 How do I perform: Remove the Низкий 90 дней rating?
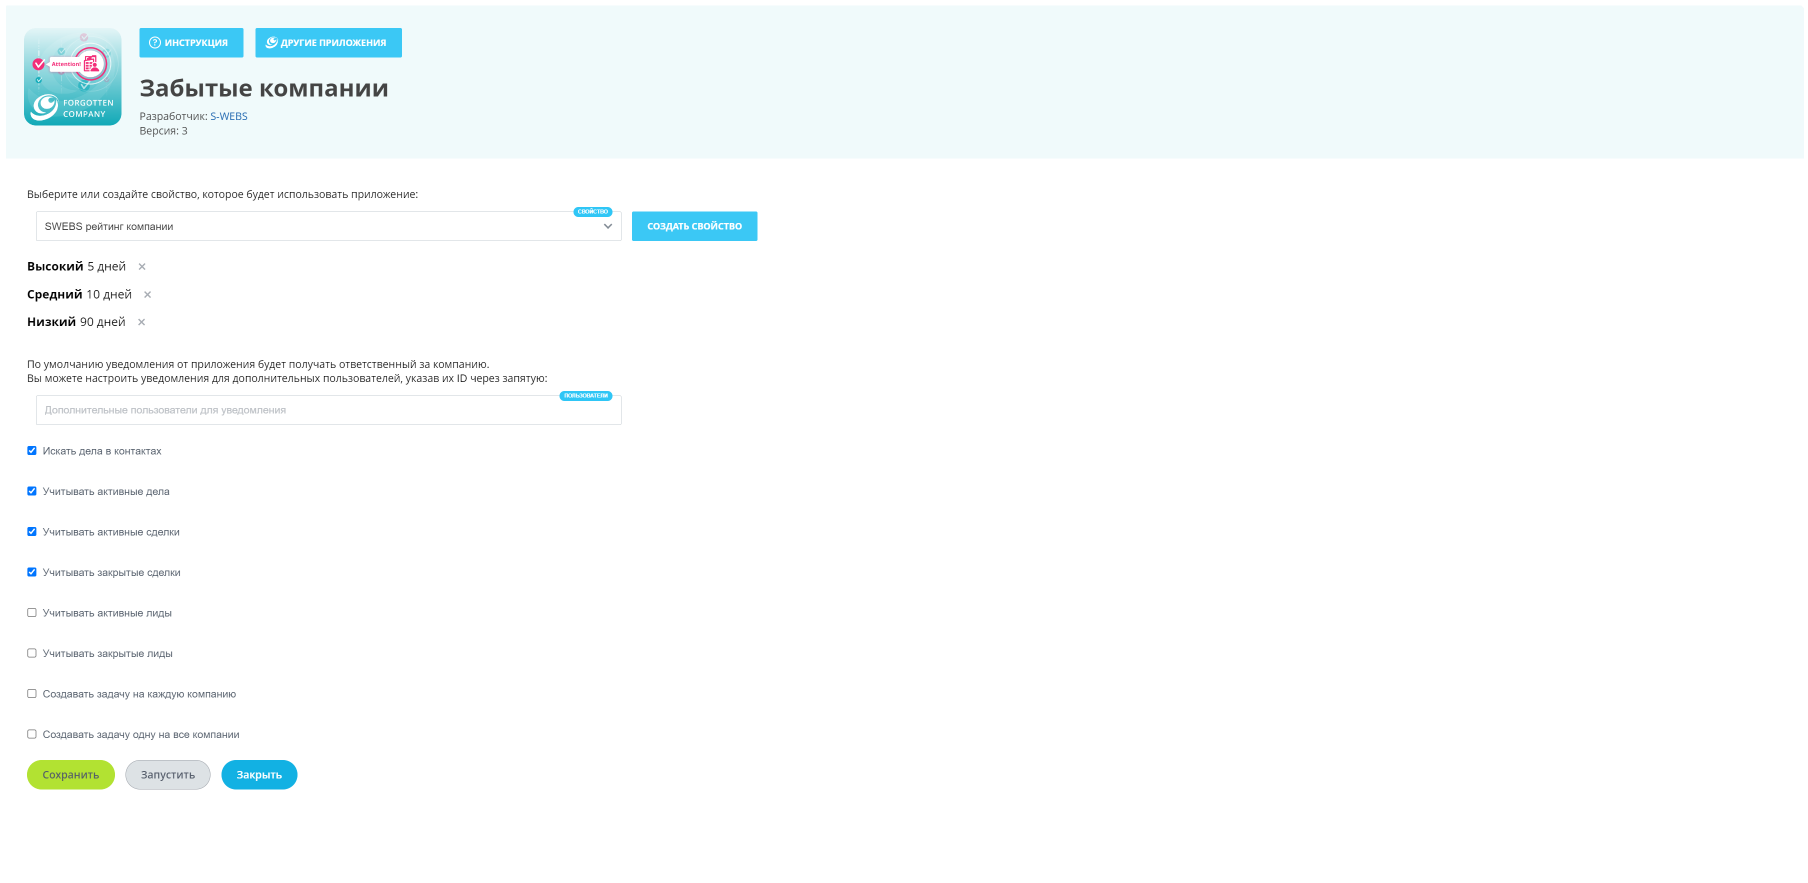click(x=141, y=322)
